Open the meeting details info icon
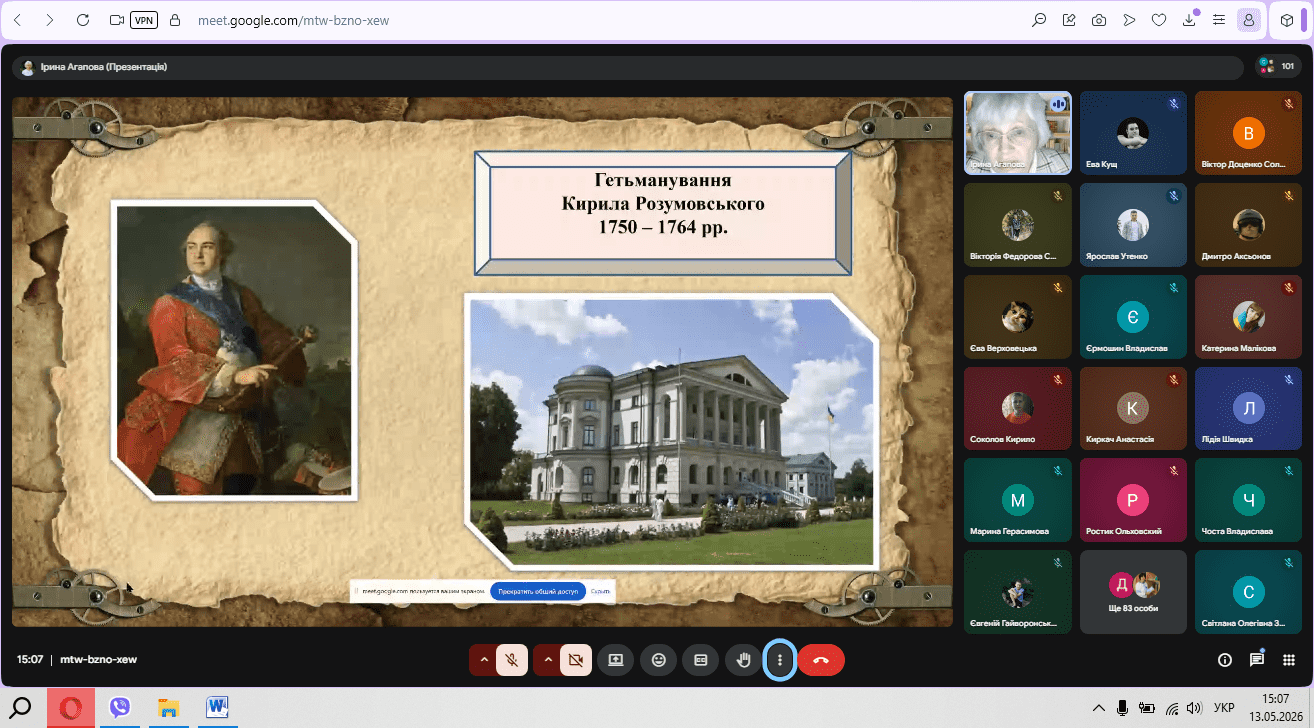Screen dimensions: 1314x728 pos(1224,660)
